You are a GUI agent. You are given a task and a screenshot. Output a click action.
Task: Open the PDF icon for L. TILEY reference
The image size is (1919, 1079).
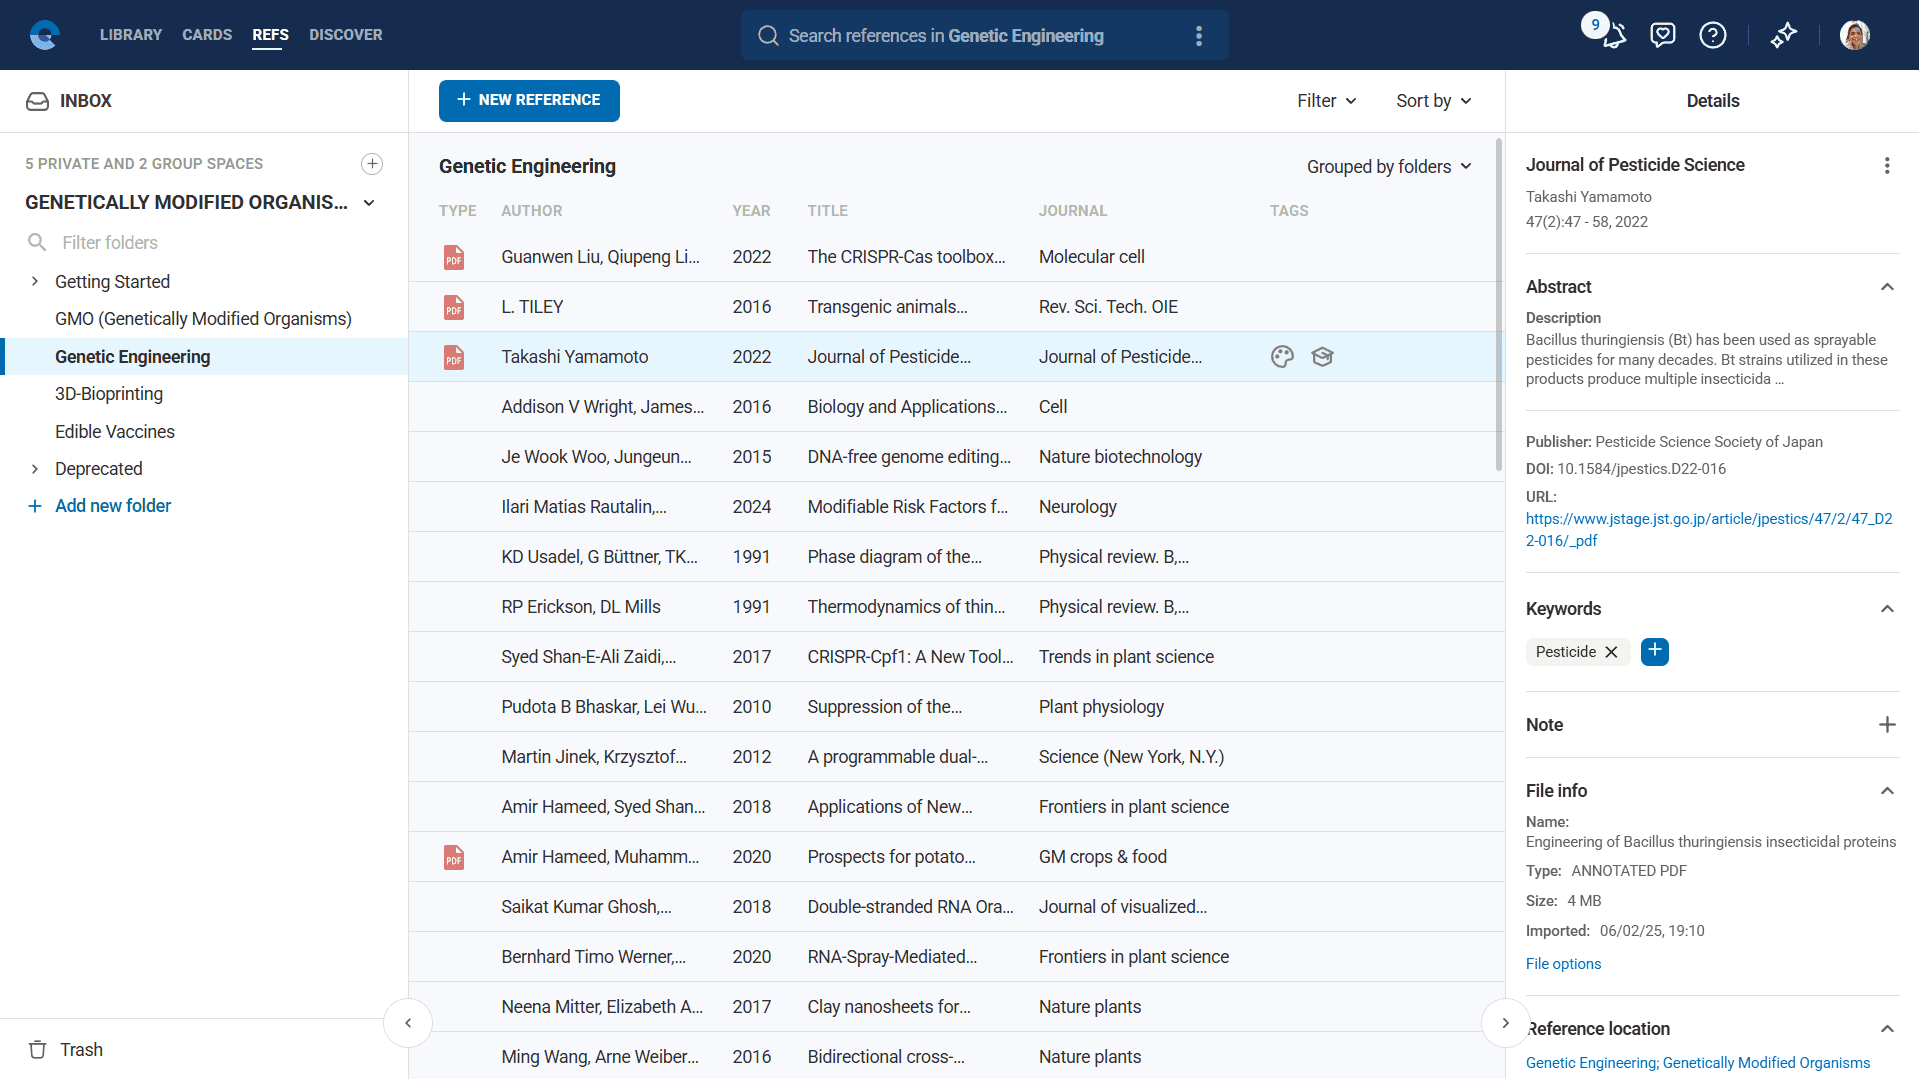point(454,307)
